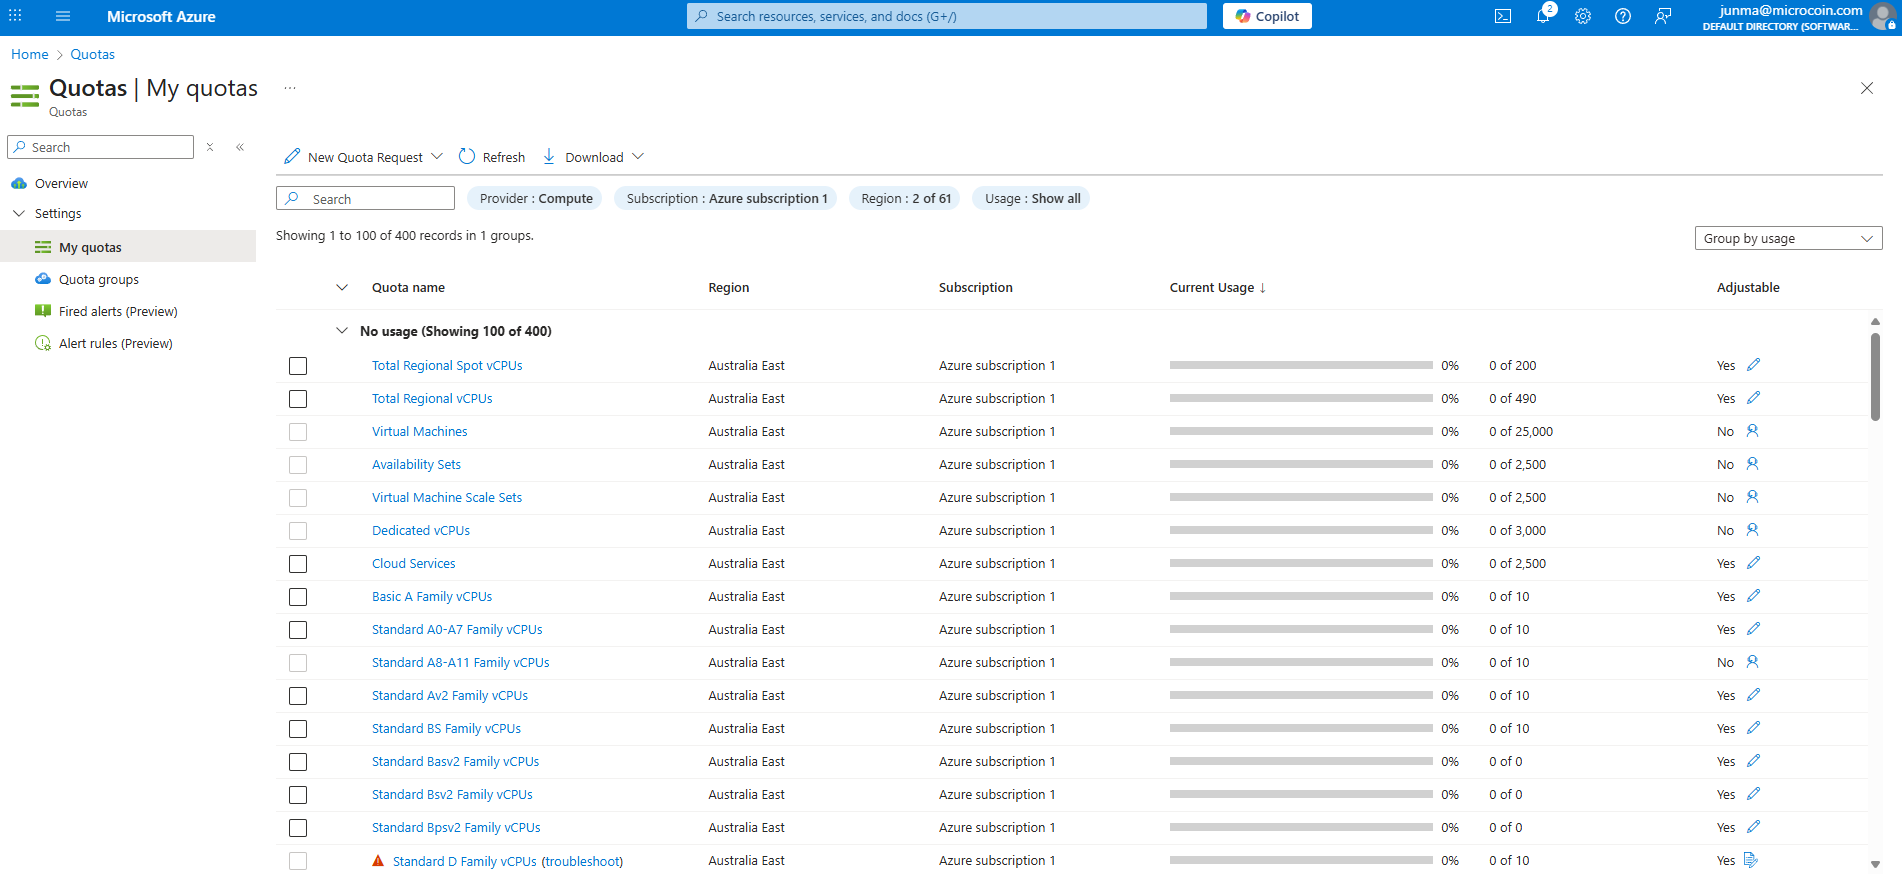Screen dimensions: 1902x874
Task: Click the warning triangle on Standard D Family
Action: (378, 860)
